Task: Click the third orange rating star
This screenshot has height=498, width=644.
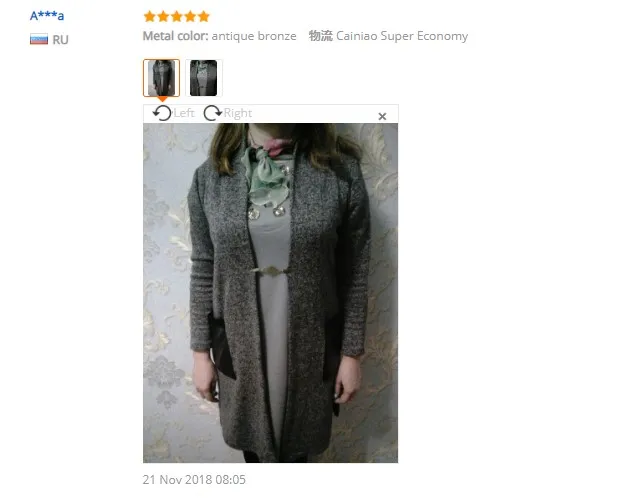Action: [177, 16]
